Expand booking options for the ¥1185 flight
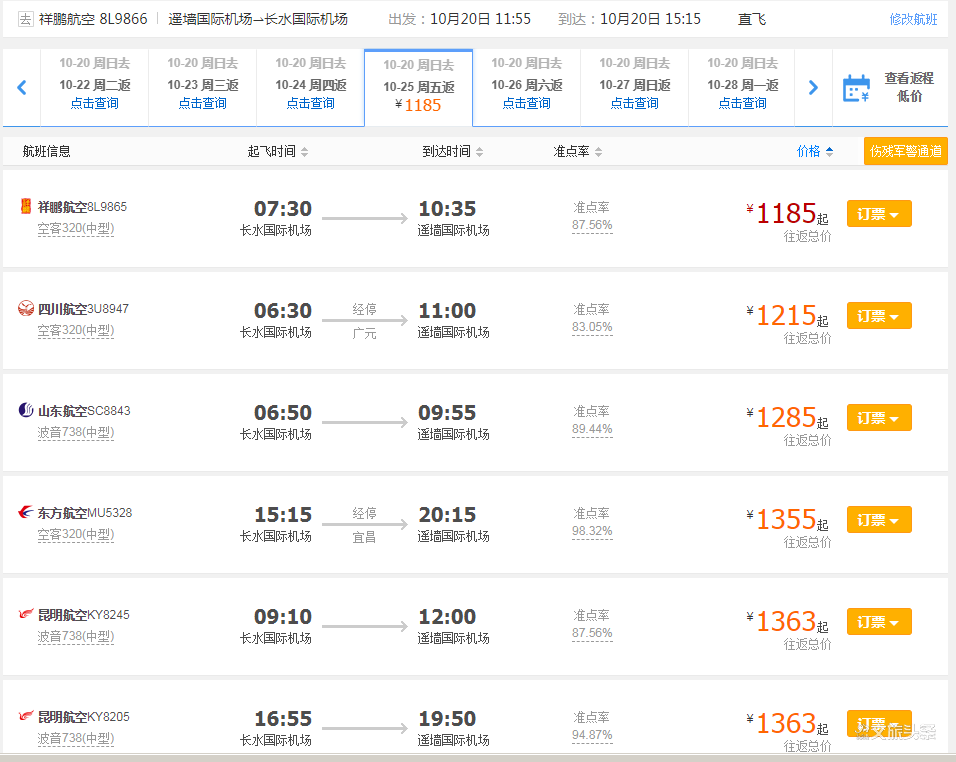Screen dimensions: 956x762 pyautogui.click(x=879, y=214)
